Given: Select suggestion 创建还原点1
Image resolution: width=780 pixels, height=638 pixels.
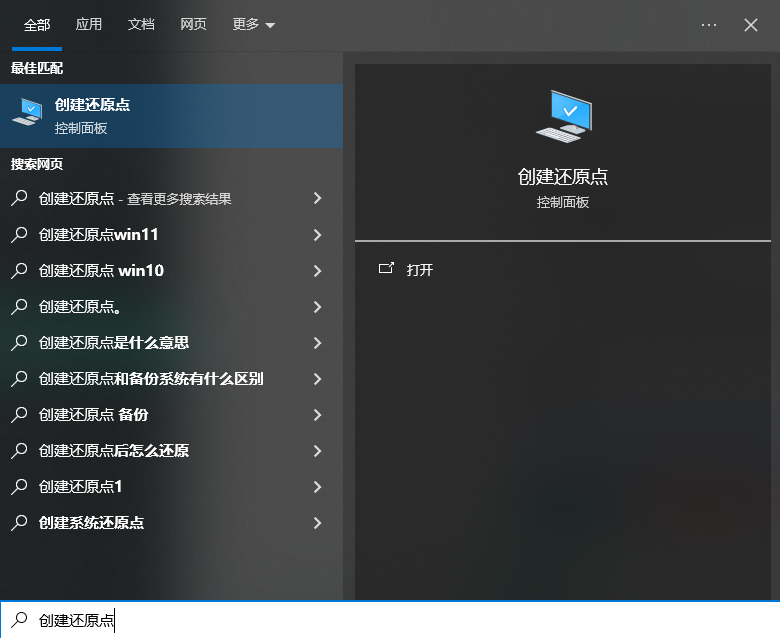Looking at the screenshot, I should click(171, 487).
